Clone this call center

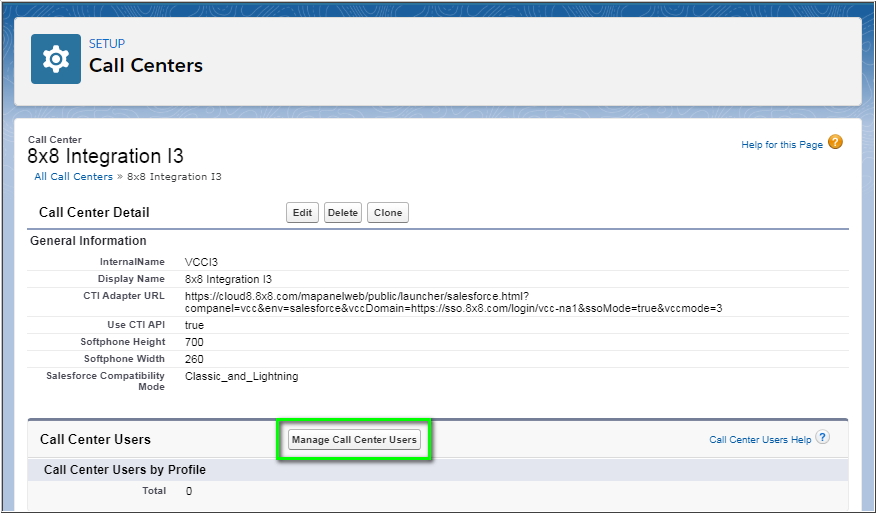pyautogui.click(x=387, y=213)
